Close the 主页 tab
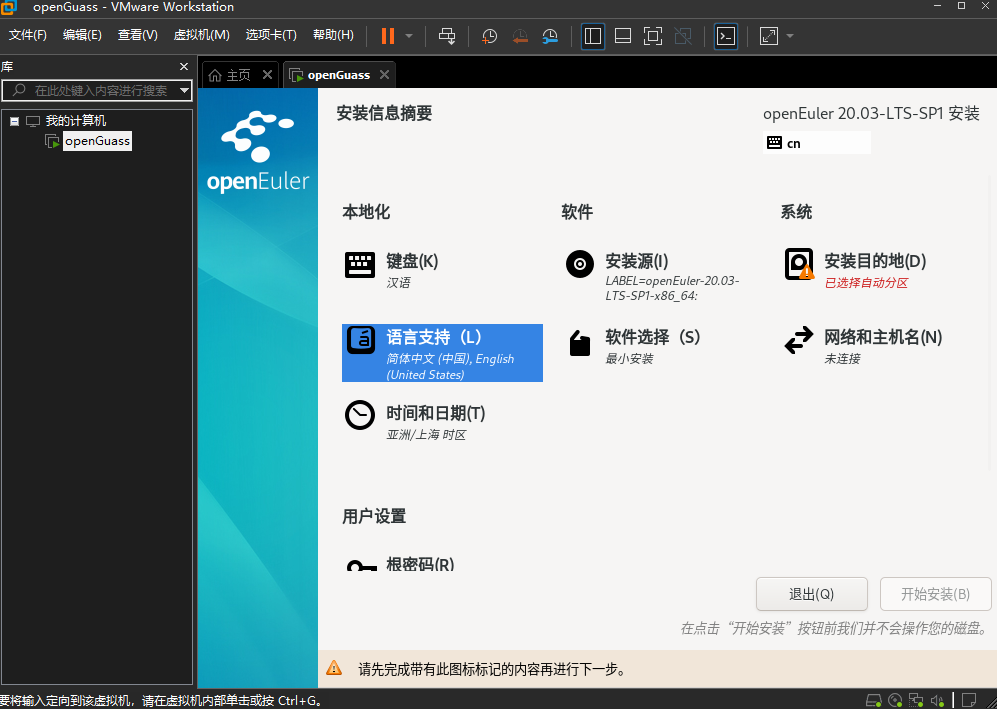Screen dimensions: 997x709 pyautogui.click(x=268, y=74)
